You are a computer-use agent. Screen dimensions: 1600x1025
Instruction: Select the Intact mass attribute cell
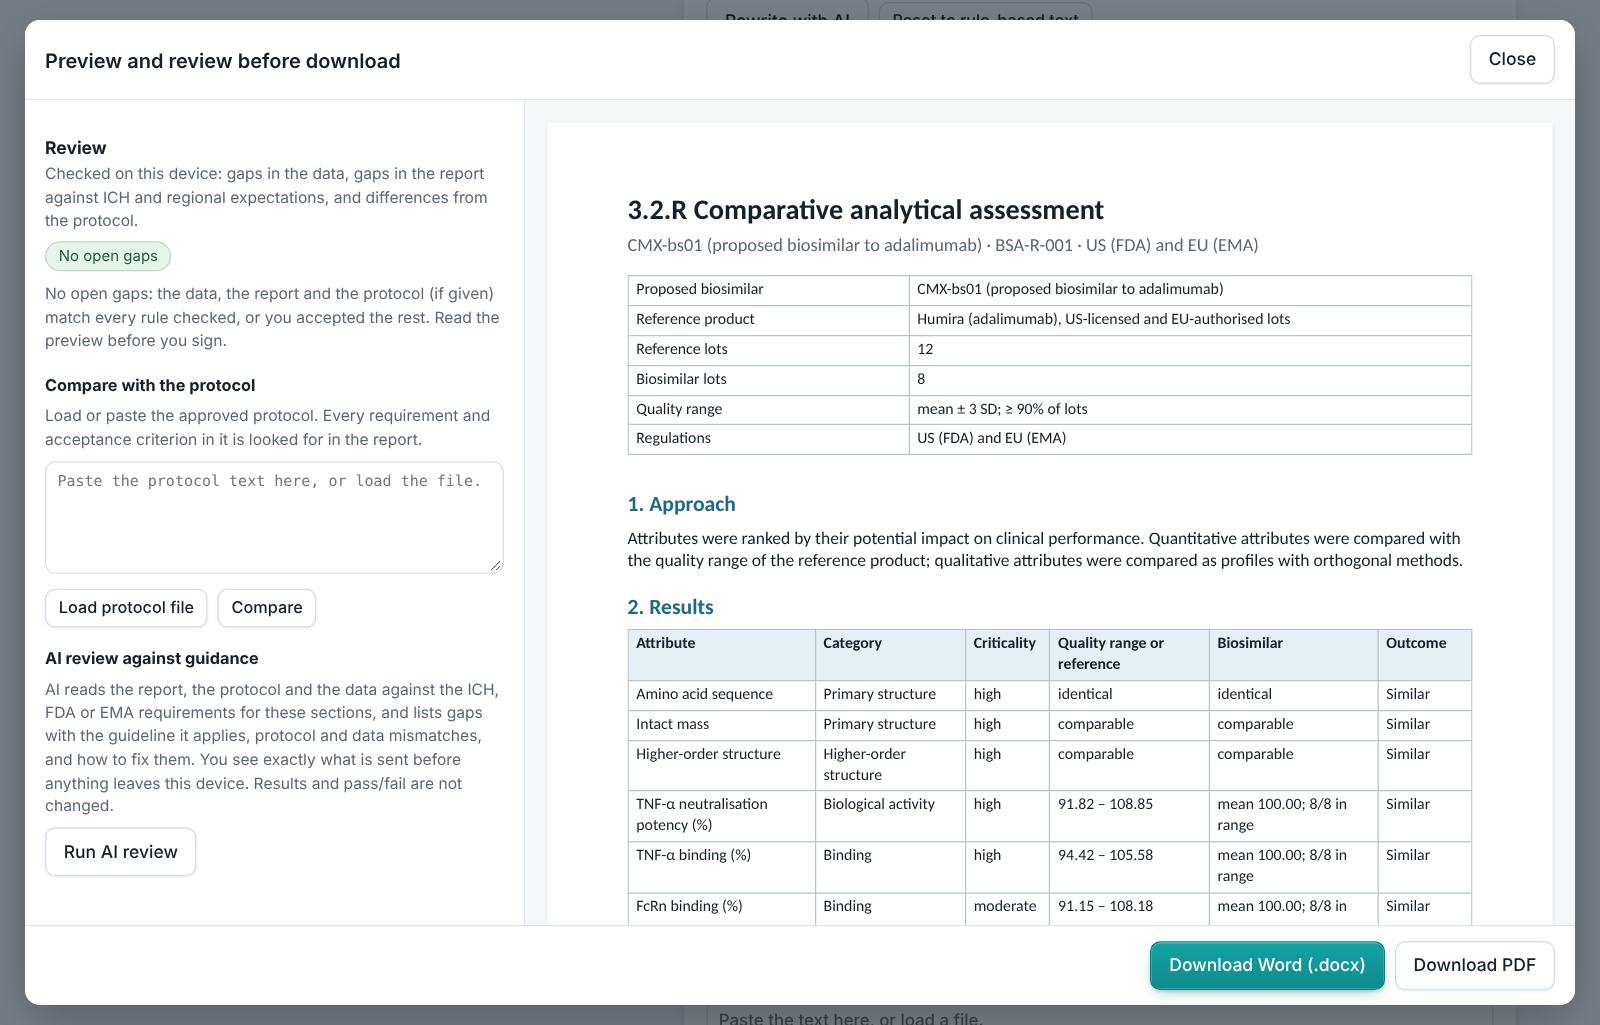pyautogui.click(x=721, y=725)
